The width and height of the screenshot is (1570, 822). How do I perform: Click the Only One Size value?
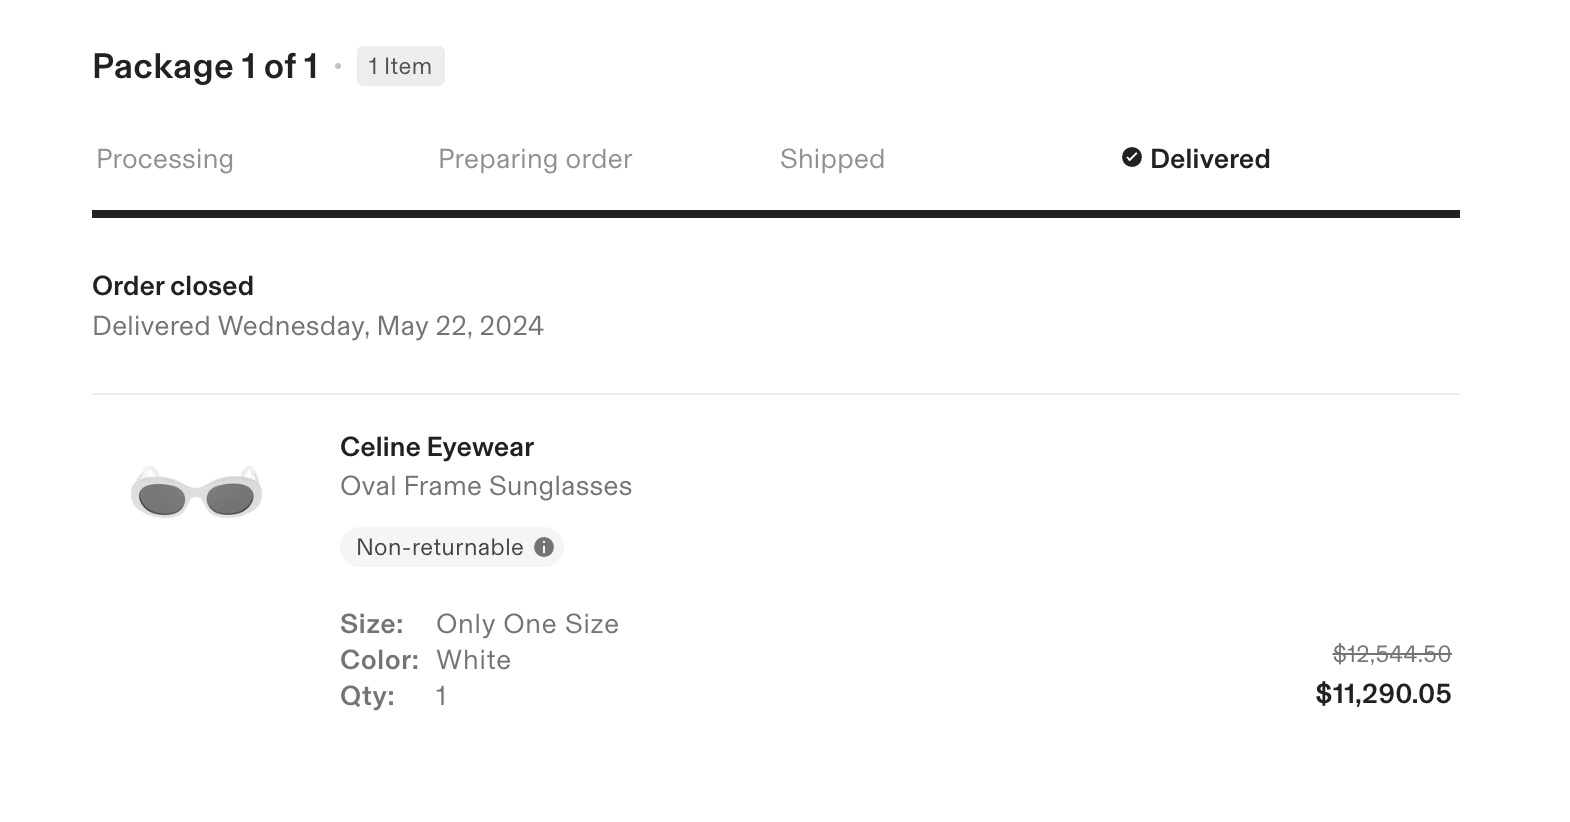pyautogui.click(x=527, y=624)
